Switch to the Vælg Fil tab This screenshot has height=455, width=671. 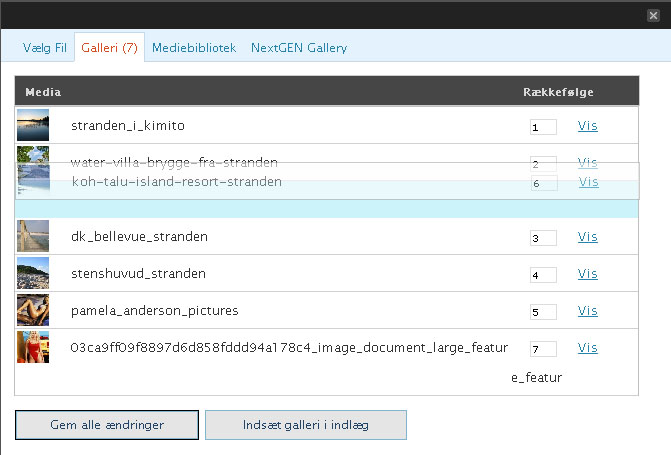45,48
